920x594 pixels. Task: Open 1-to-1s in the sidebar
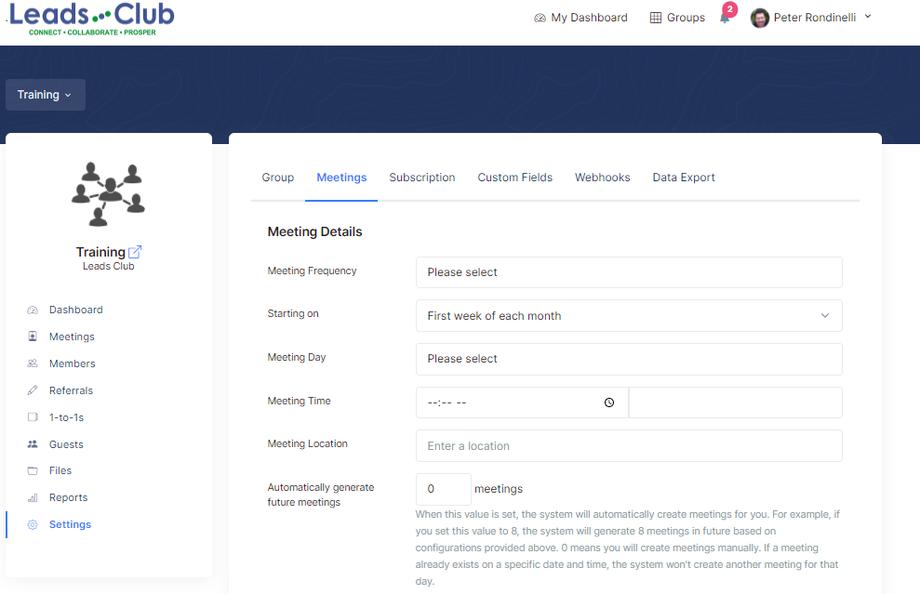[x=66, y=418]
